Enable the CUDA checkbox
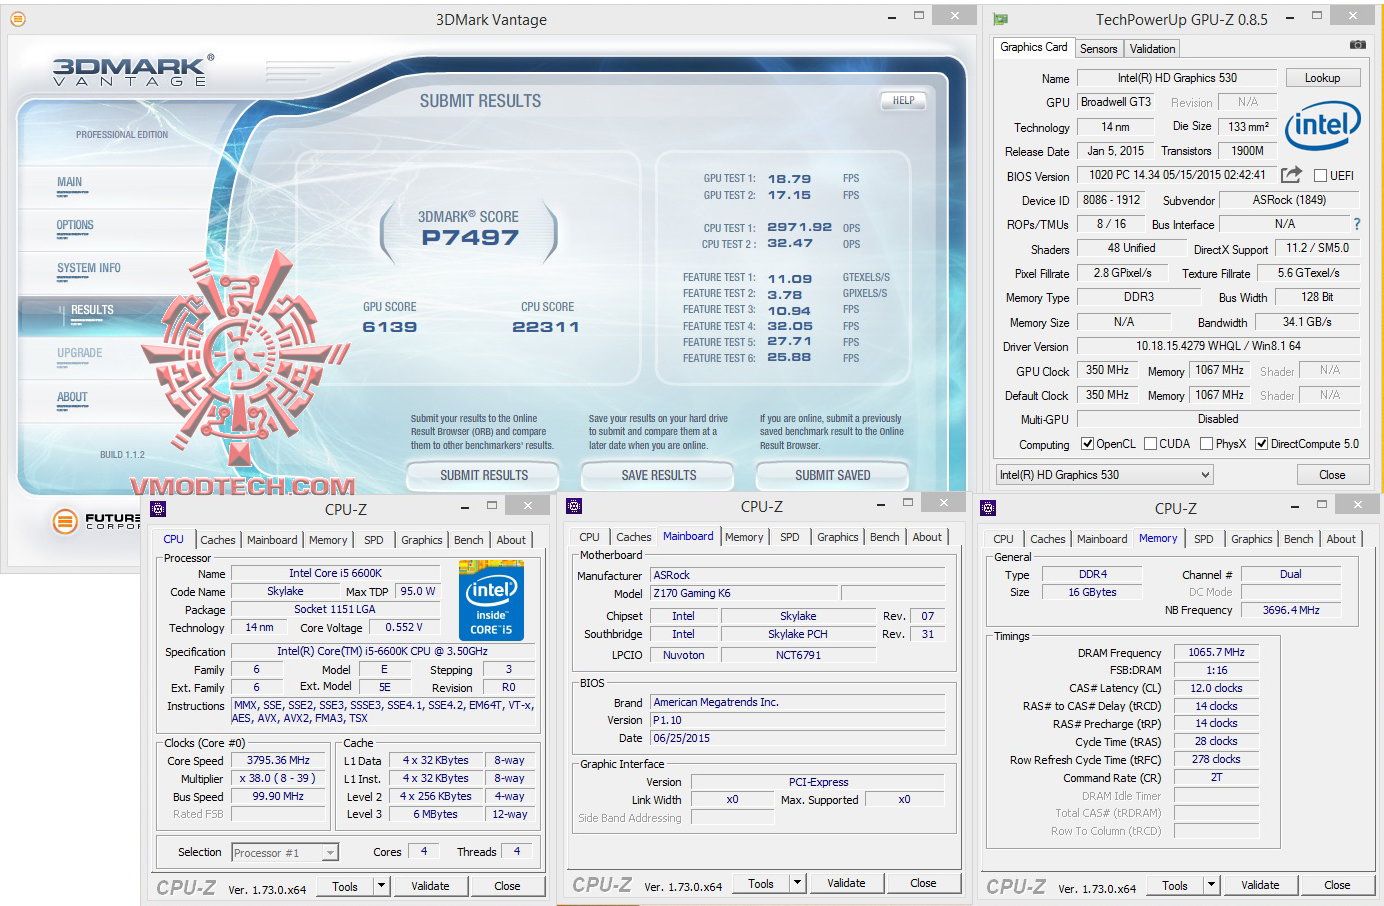Image resolution: width=1384 pixels, height=906 pixels. [x=1150, y=444]
